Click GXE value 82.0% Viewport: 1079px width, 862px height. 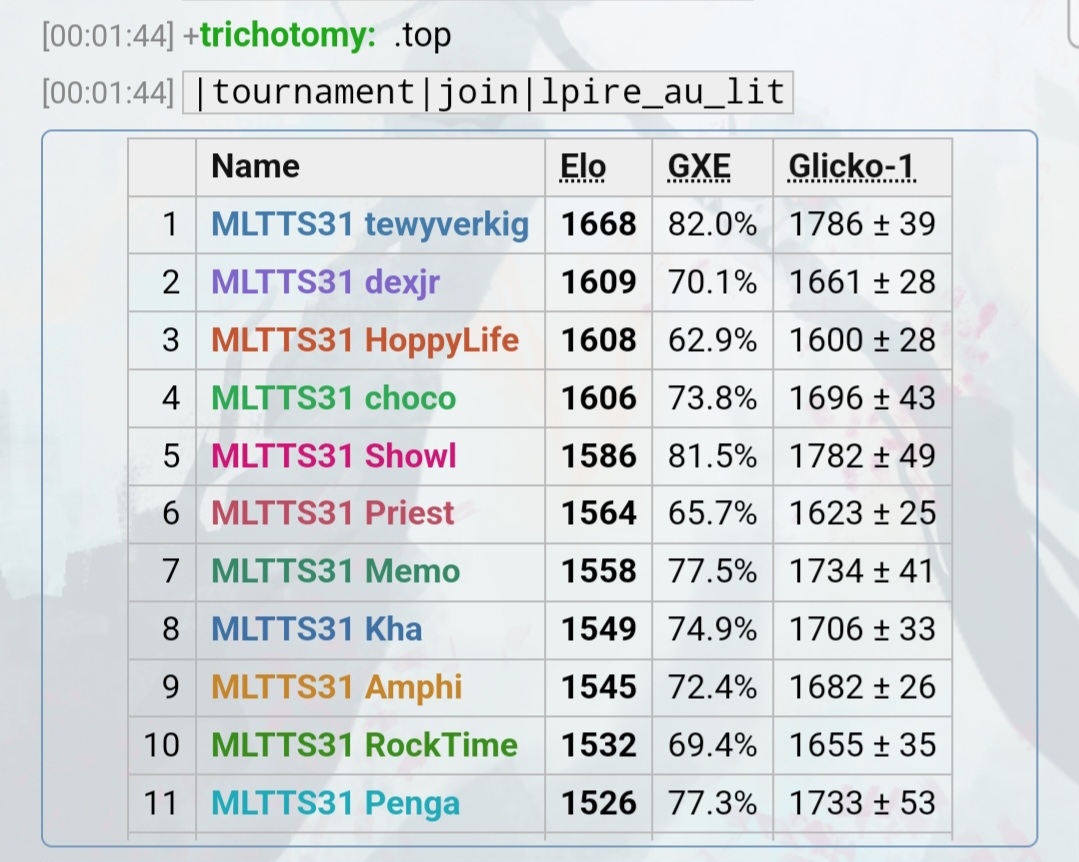712,224
